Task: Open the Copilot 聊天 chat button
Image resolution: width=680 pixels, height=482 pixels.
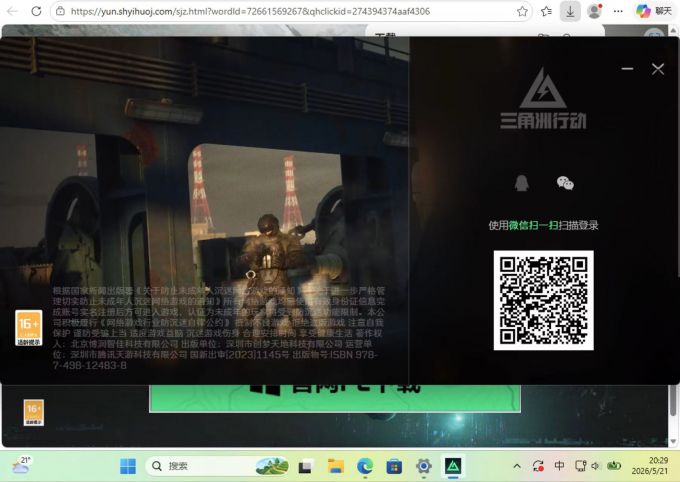Action: (653, 11)
